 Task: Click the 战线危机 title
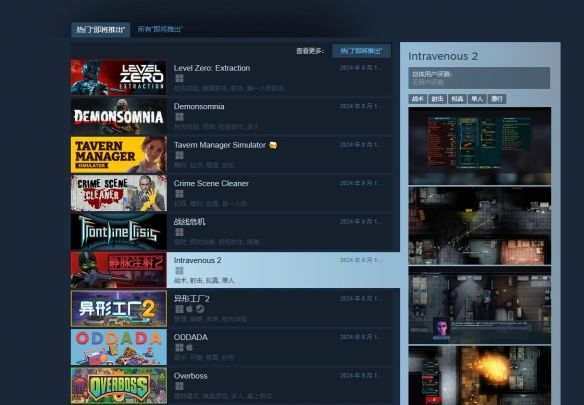tap(189, 222)
